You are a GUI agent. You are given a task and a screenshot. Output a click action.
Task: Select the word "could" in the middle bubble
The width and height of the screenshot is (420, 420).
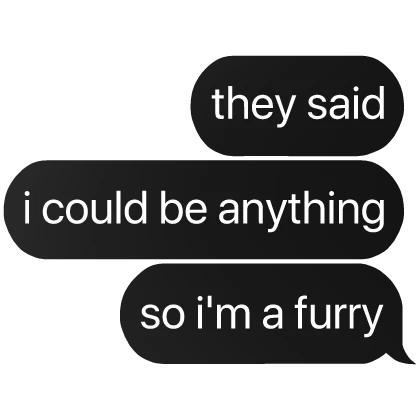coord(94,207)
